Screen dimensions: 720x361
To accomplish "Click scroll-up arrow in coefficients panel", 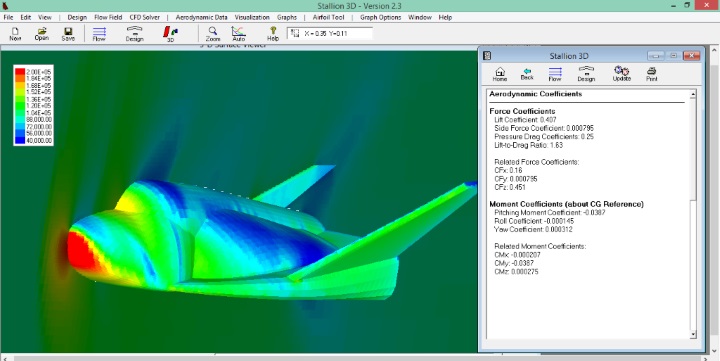I will click(693, 94).
